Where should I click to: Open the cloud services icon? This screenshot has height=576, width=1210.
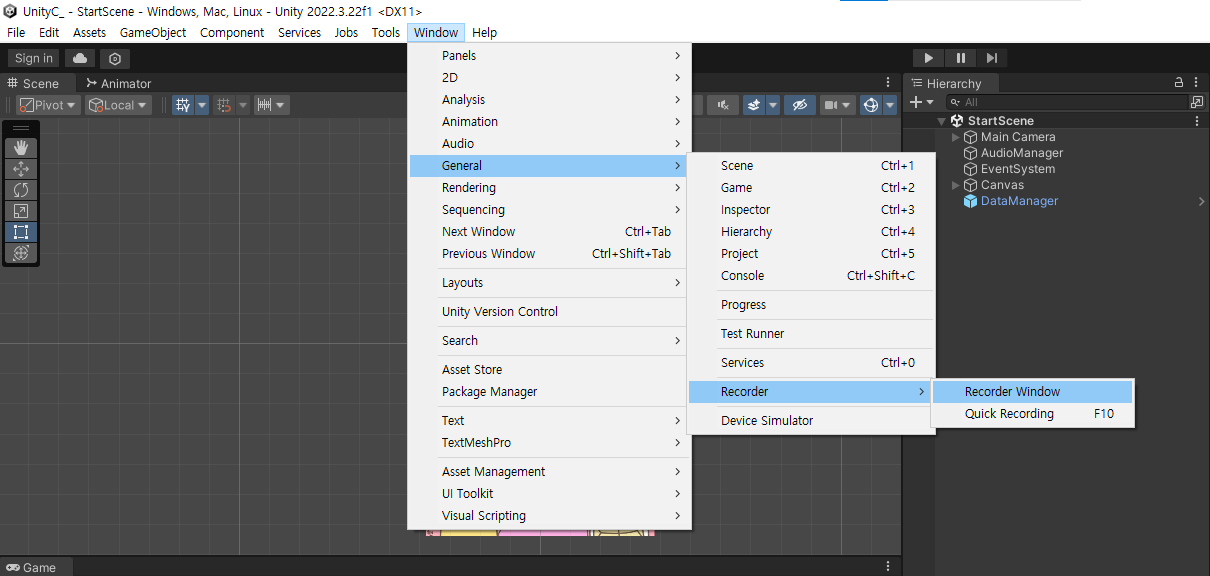tap(80, 59)
